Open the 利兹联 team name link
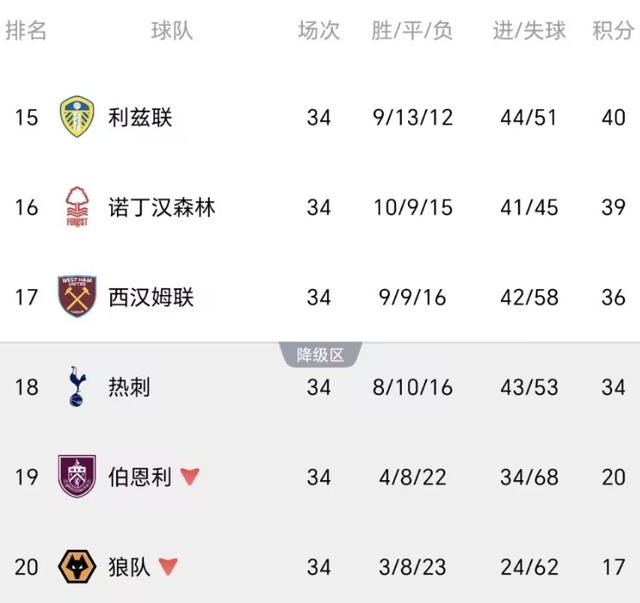The width and height of the screenshot is (640, 603). click(140, 117)
